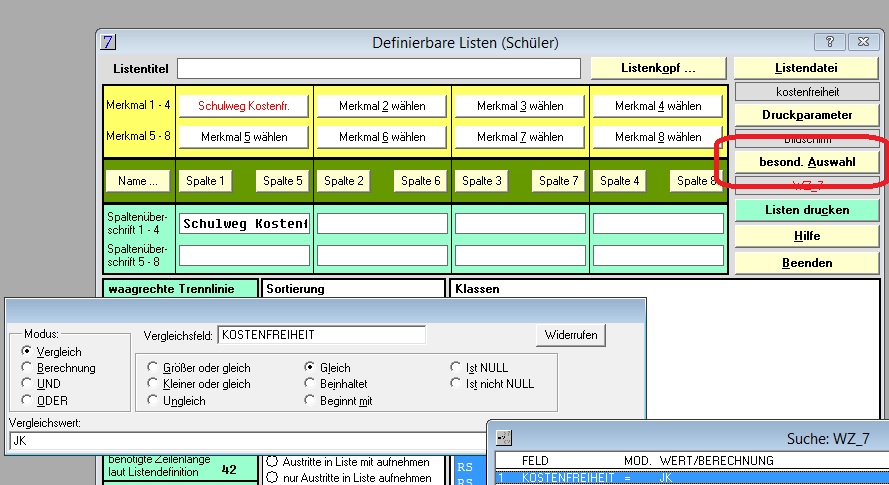Open Hilfe
Image resolution: width=889 pixels, height=485 pixels.
(x=806, y=236)
